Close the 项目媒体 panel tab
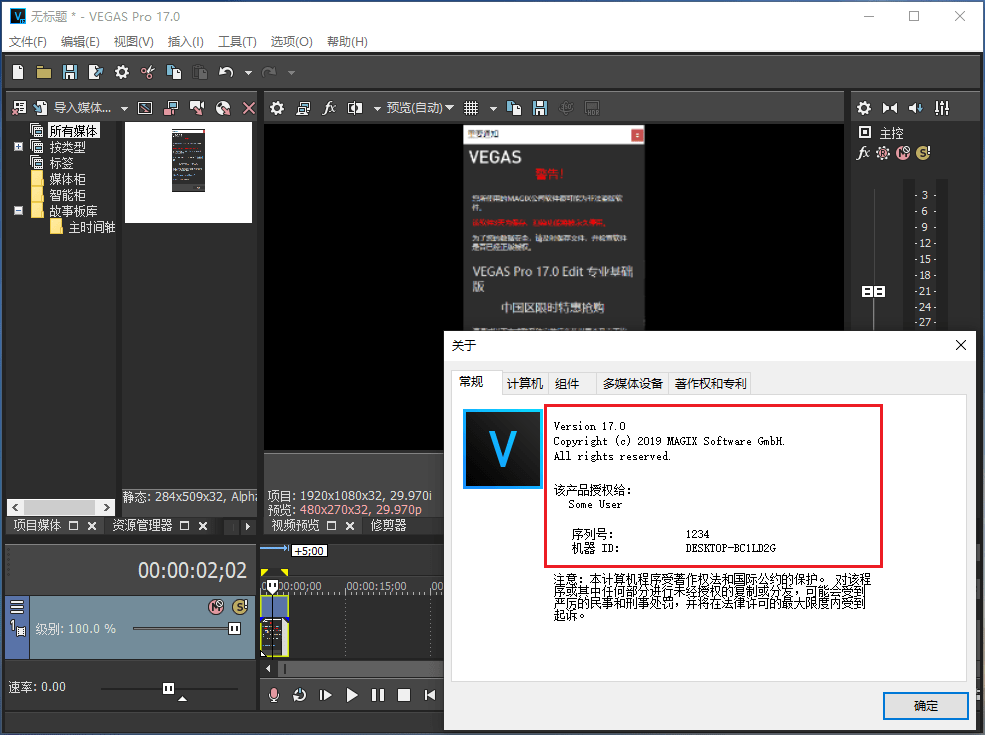Viewport: 985px width, 735px height. (x=92, y=526)
